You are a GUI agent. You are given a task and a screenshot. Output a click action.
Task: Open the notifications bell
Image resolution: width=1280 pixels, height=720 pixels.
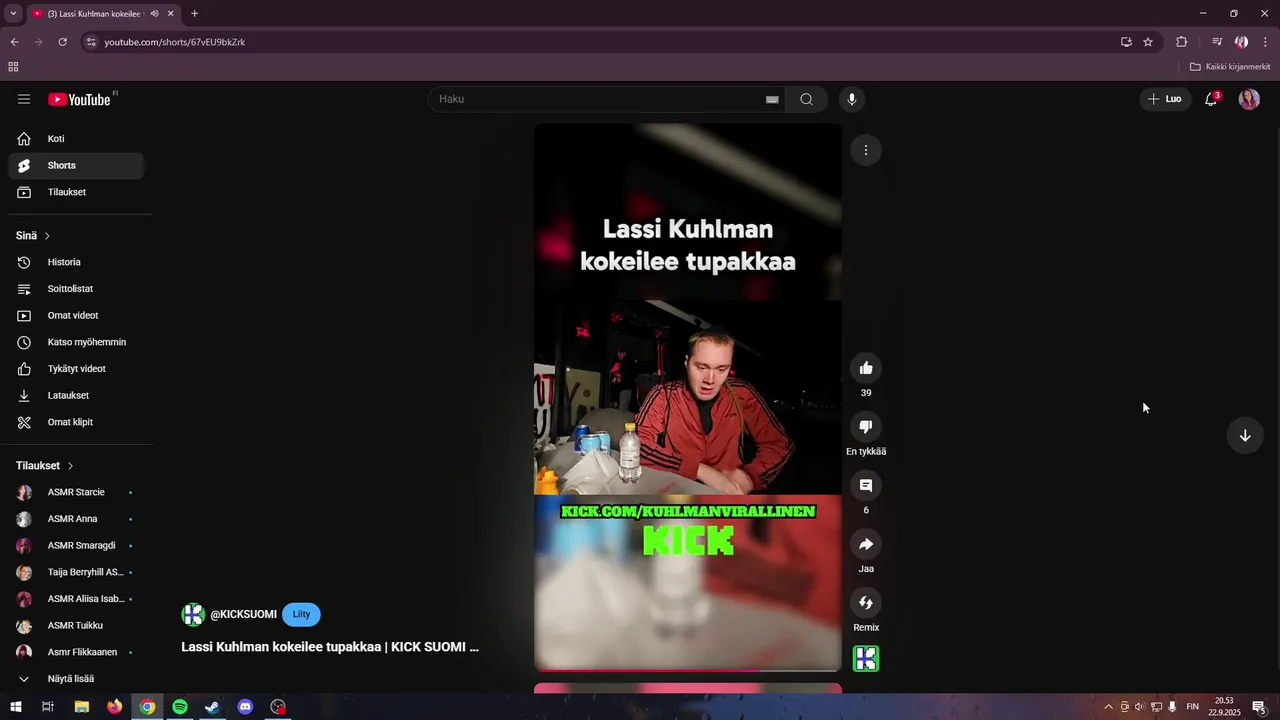1211,99
